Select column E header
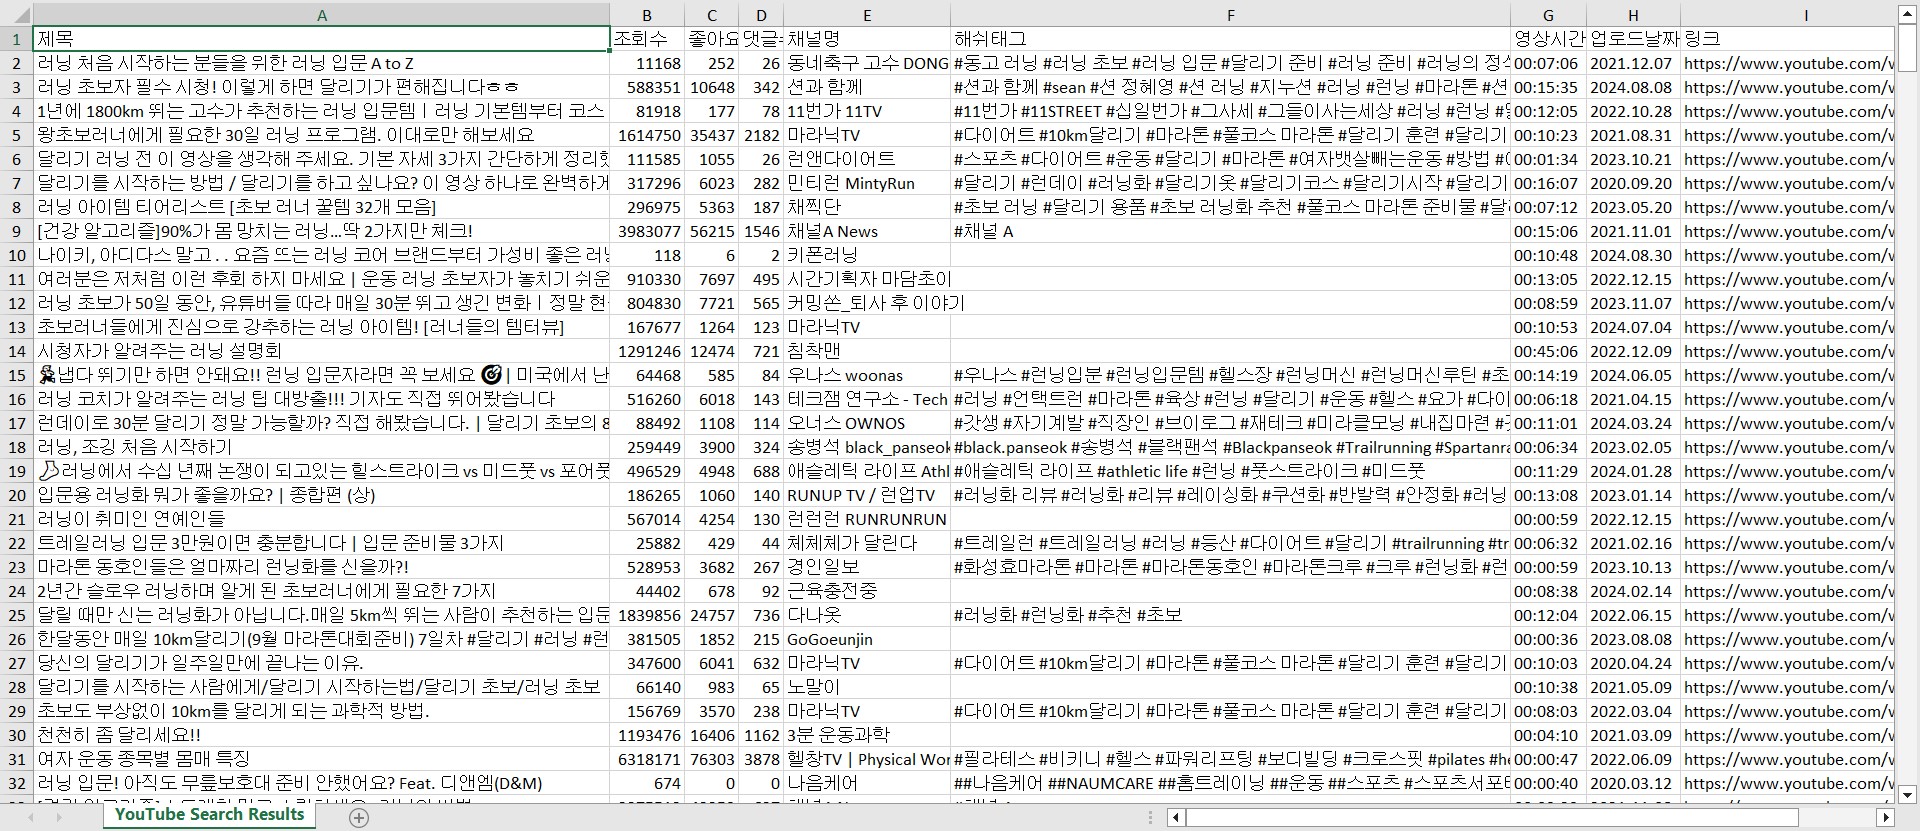The image size is (1920, 831). click(867, 15)
